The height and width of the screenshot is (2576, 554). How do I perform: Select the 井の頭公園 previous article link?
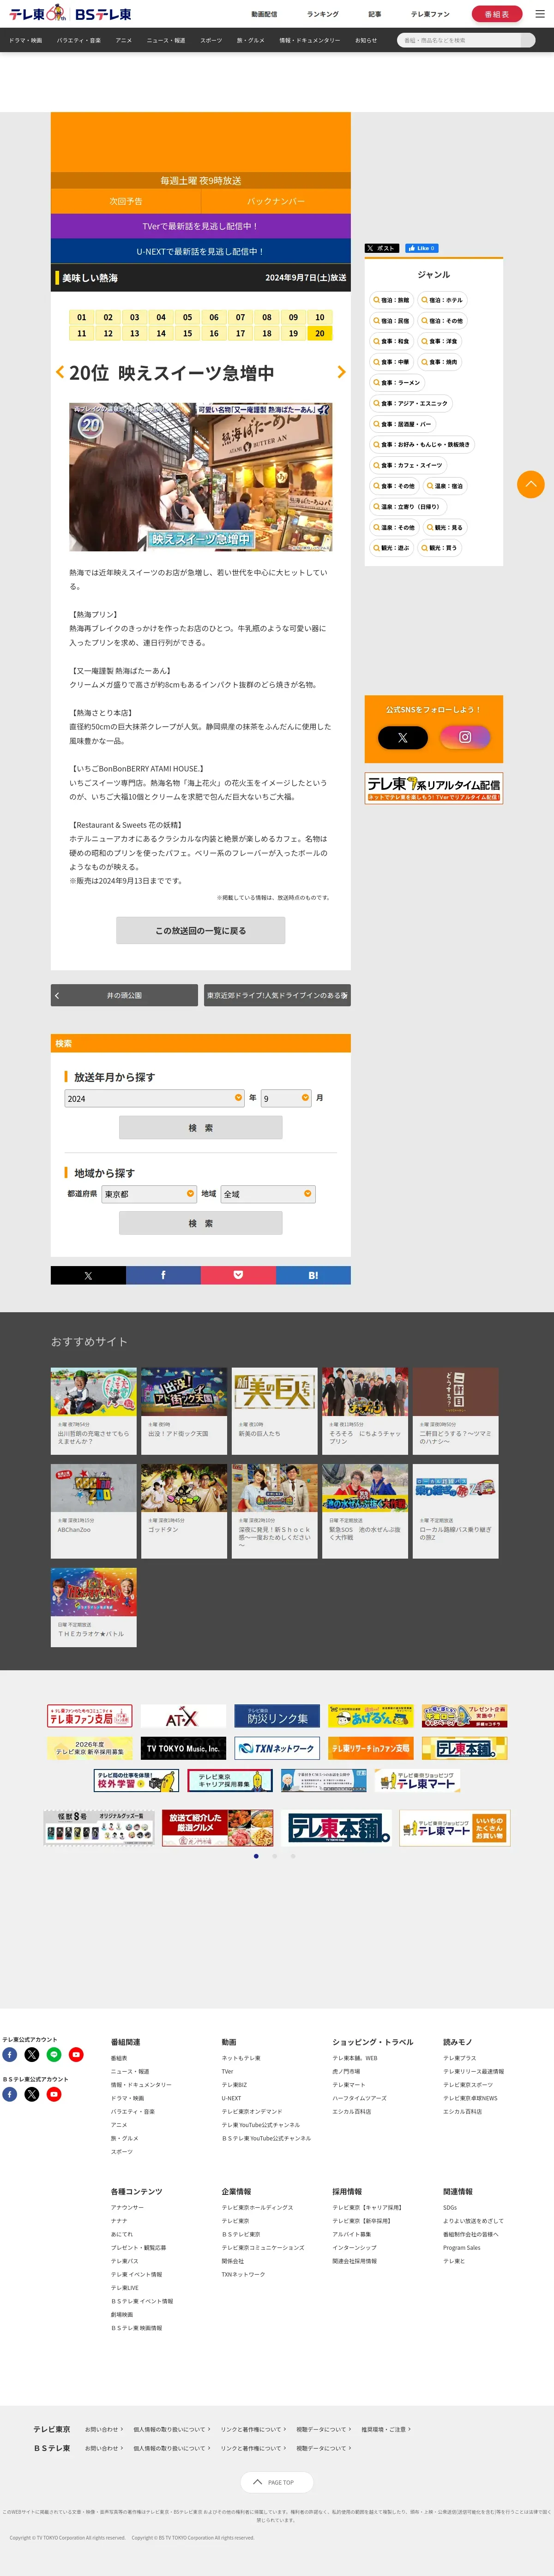point(124,995)
